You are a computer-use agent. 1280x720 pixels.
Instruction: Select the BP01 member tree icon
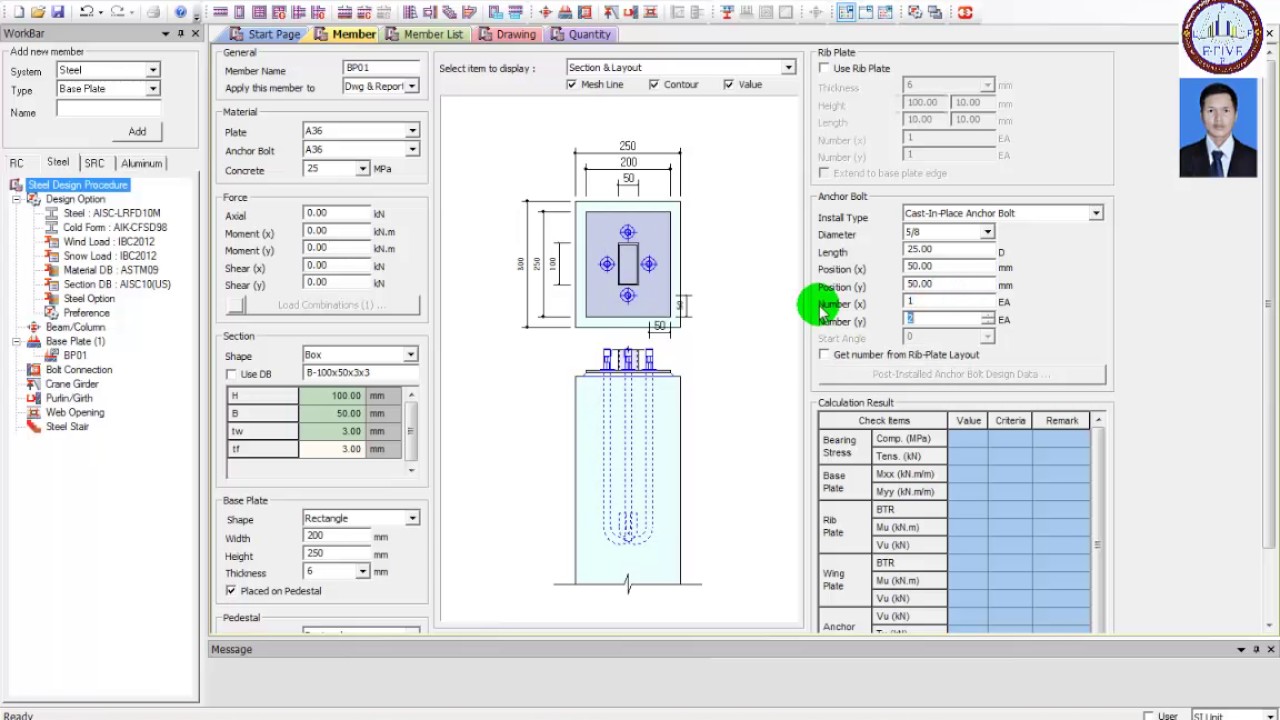pyautogui.click(x=52, y=355)
